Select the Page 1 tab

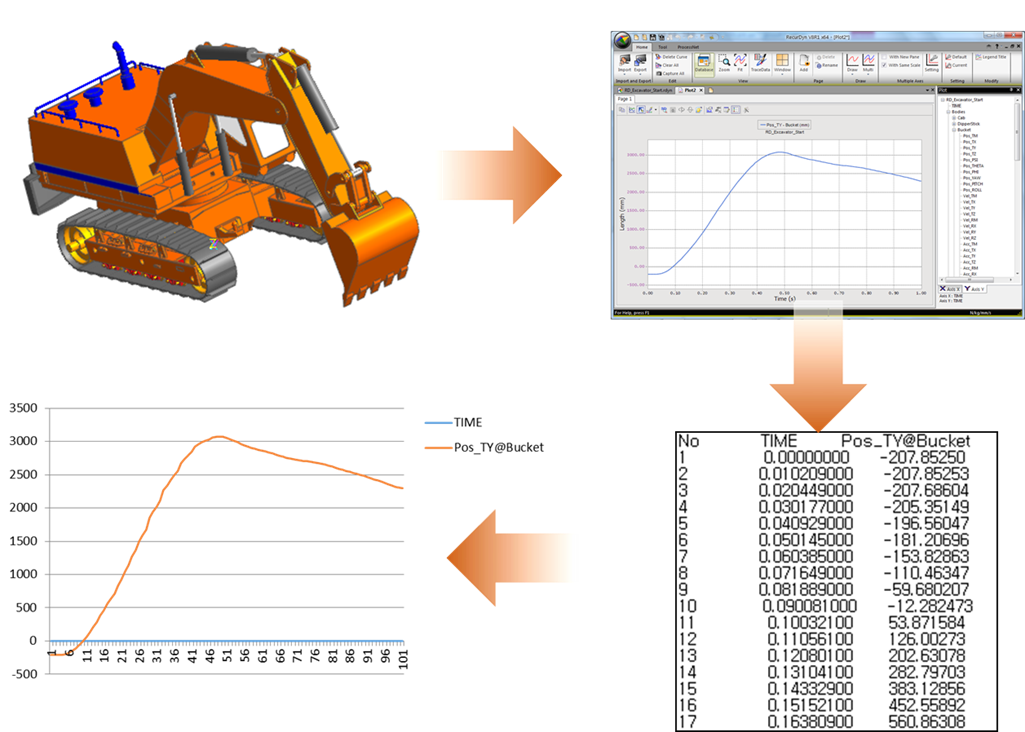[624, 99]
